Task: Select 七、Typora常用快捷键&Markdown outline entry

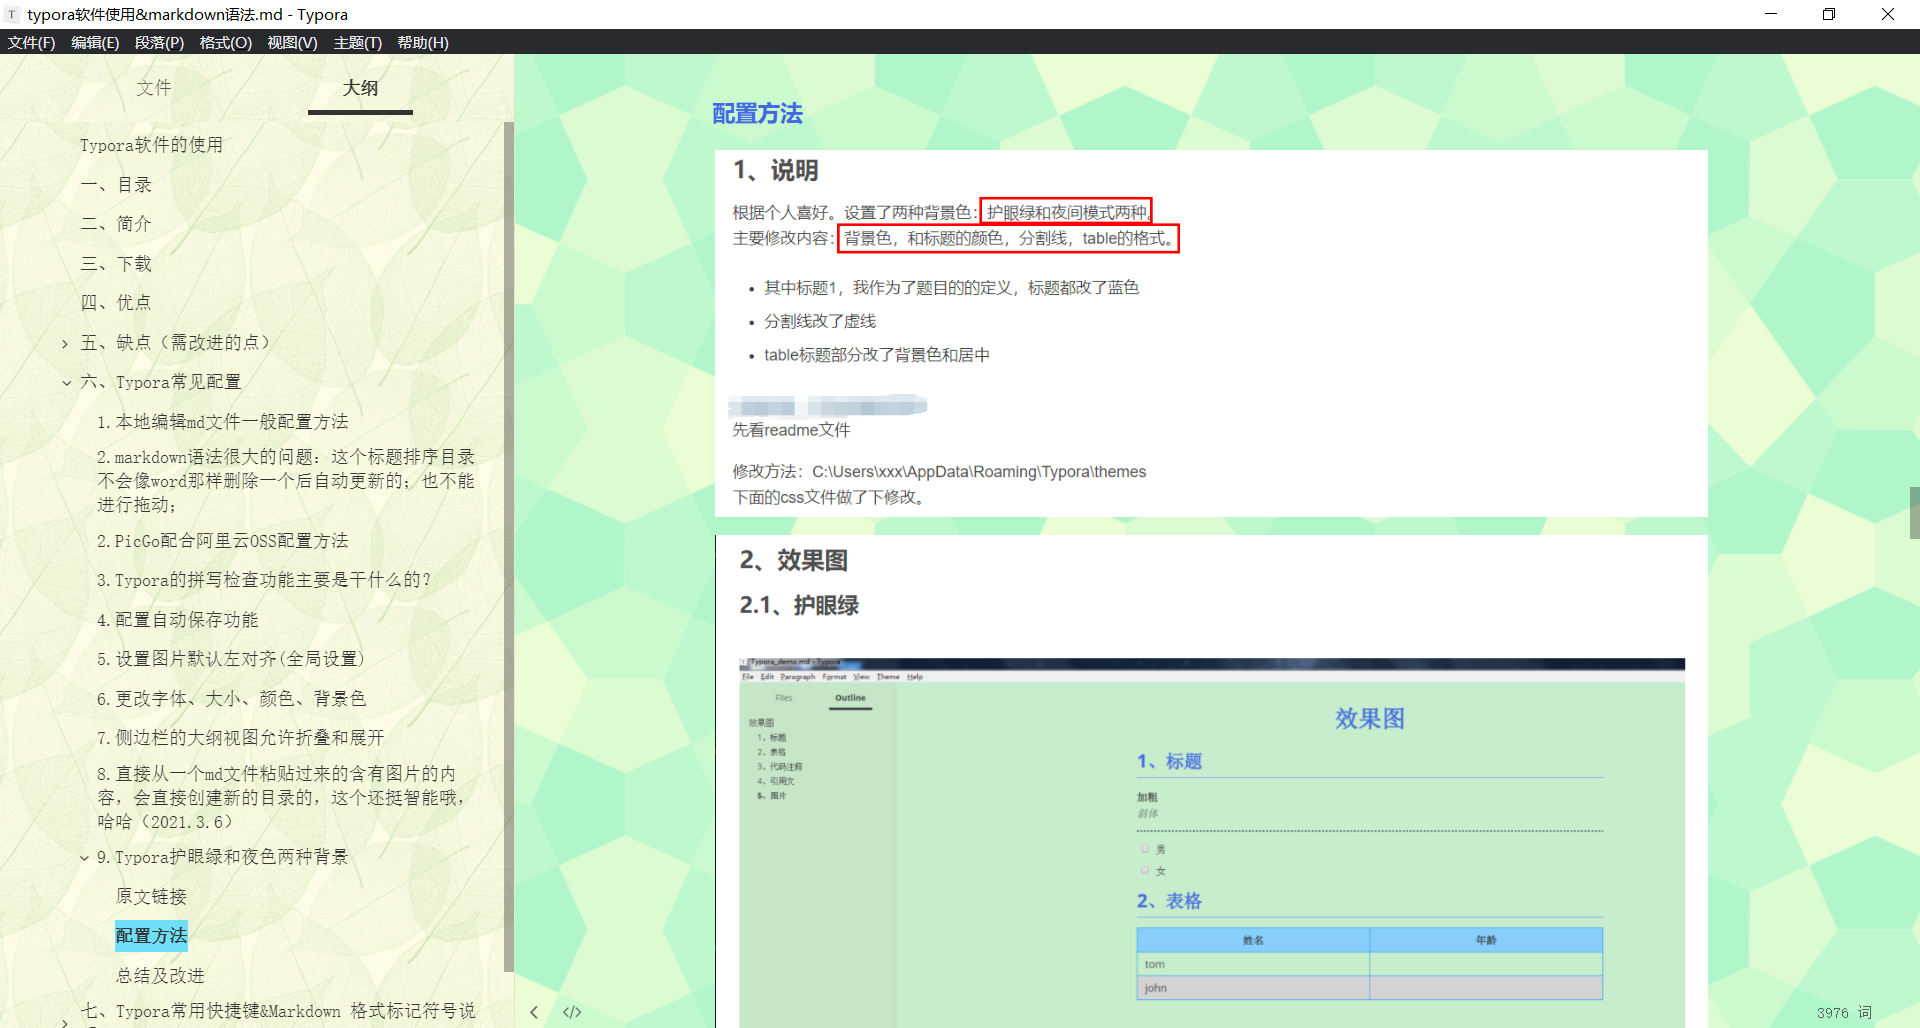Action: pos(278,1011)
